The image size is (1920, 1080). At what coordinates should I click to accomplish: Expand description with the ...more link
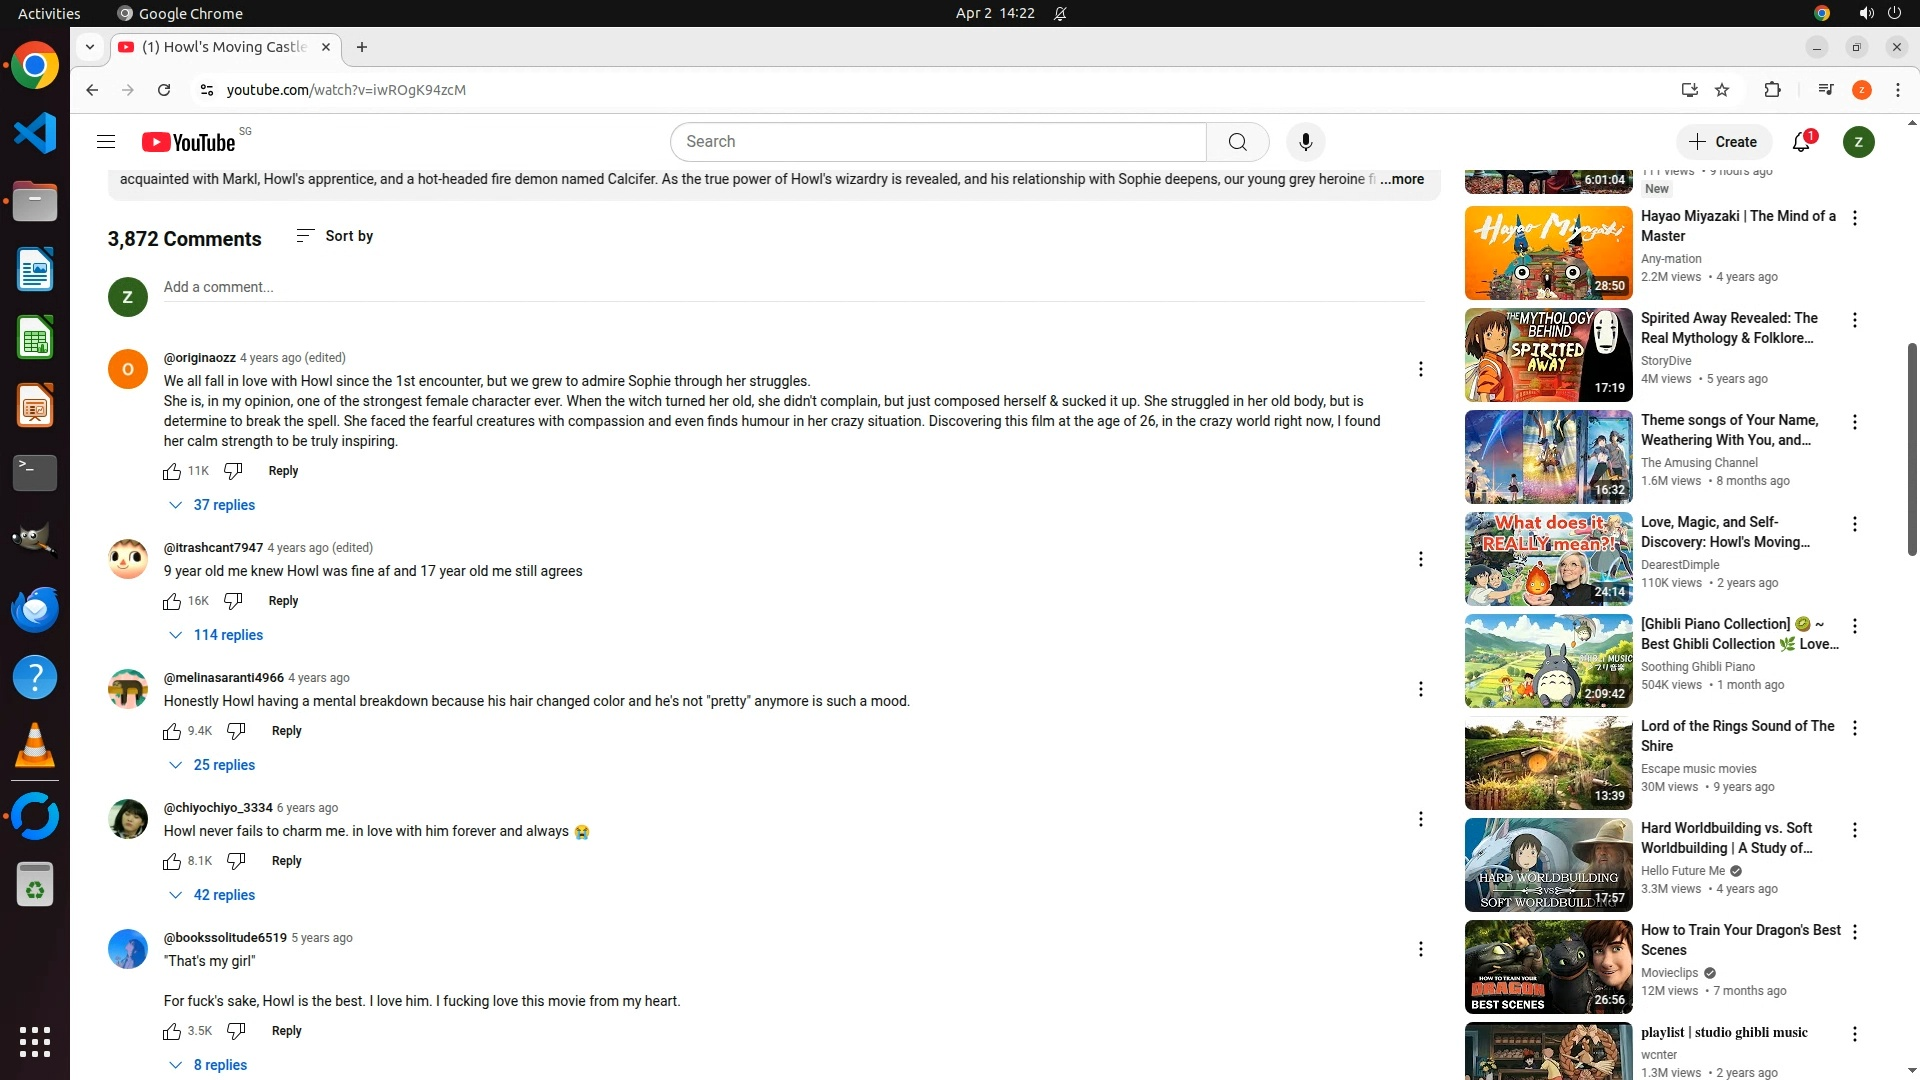tap(1402, 179)
